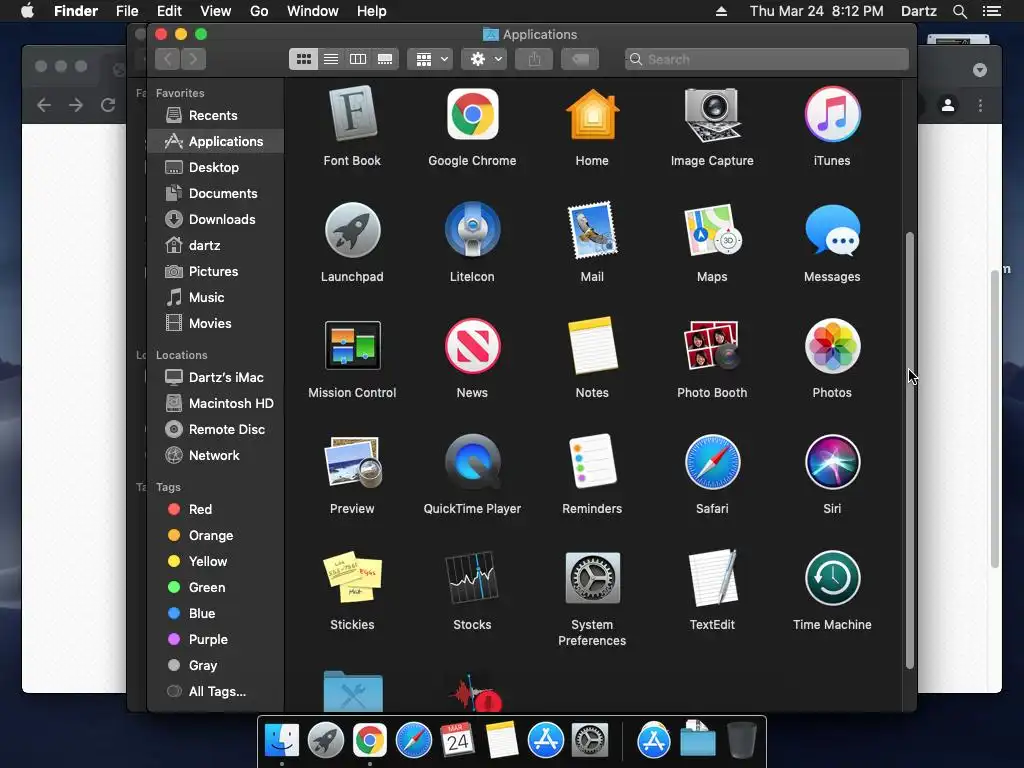Select the Safari app in Applications grid
1024x768 pixels.
pyautogui.click(x=712, y=462)
